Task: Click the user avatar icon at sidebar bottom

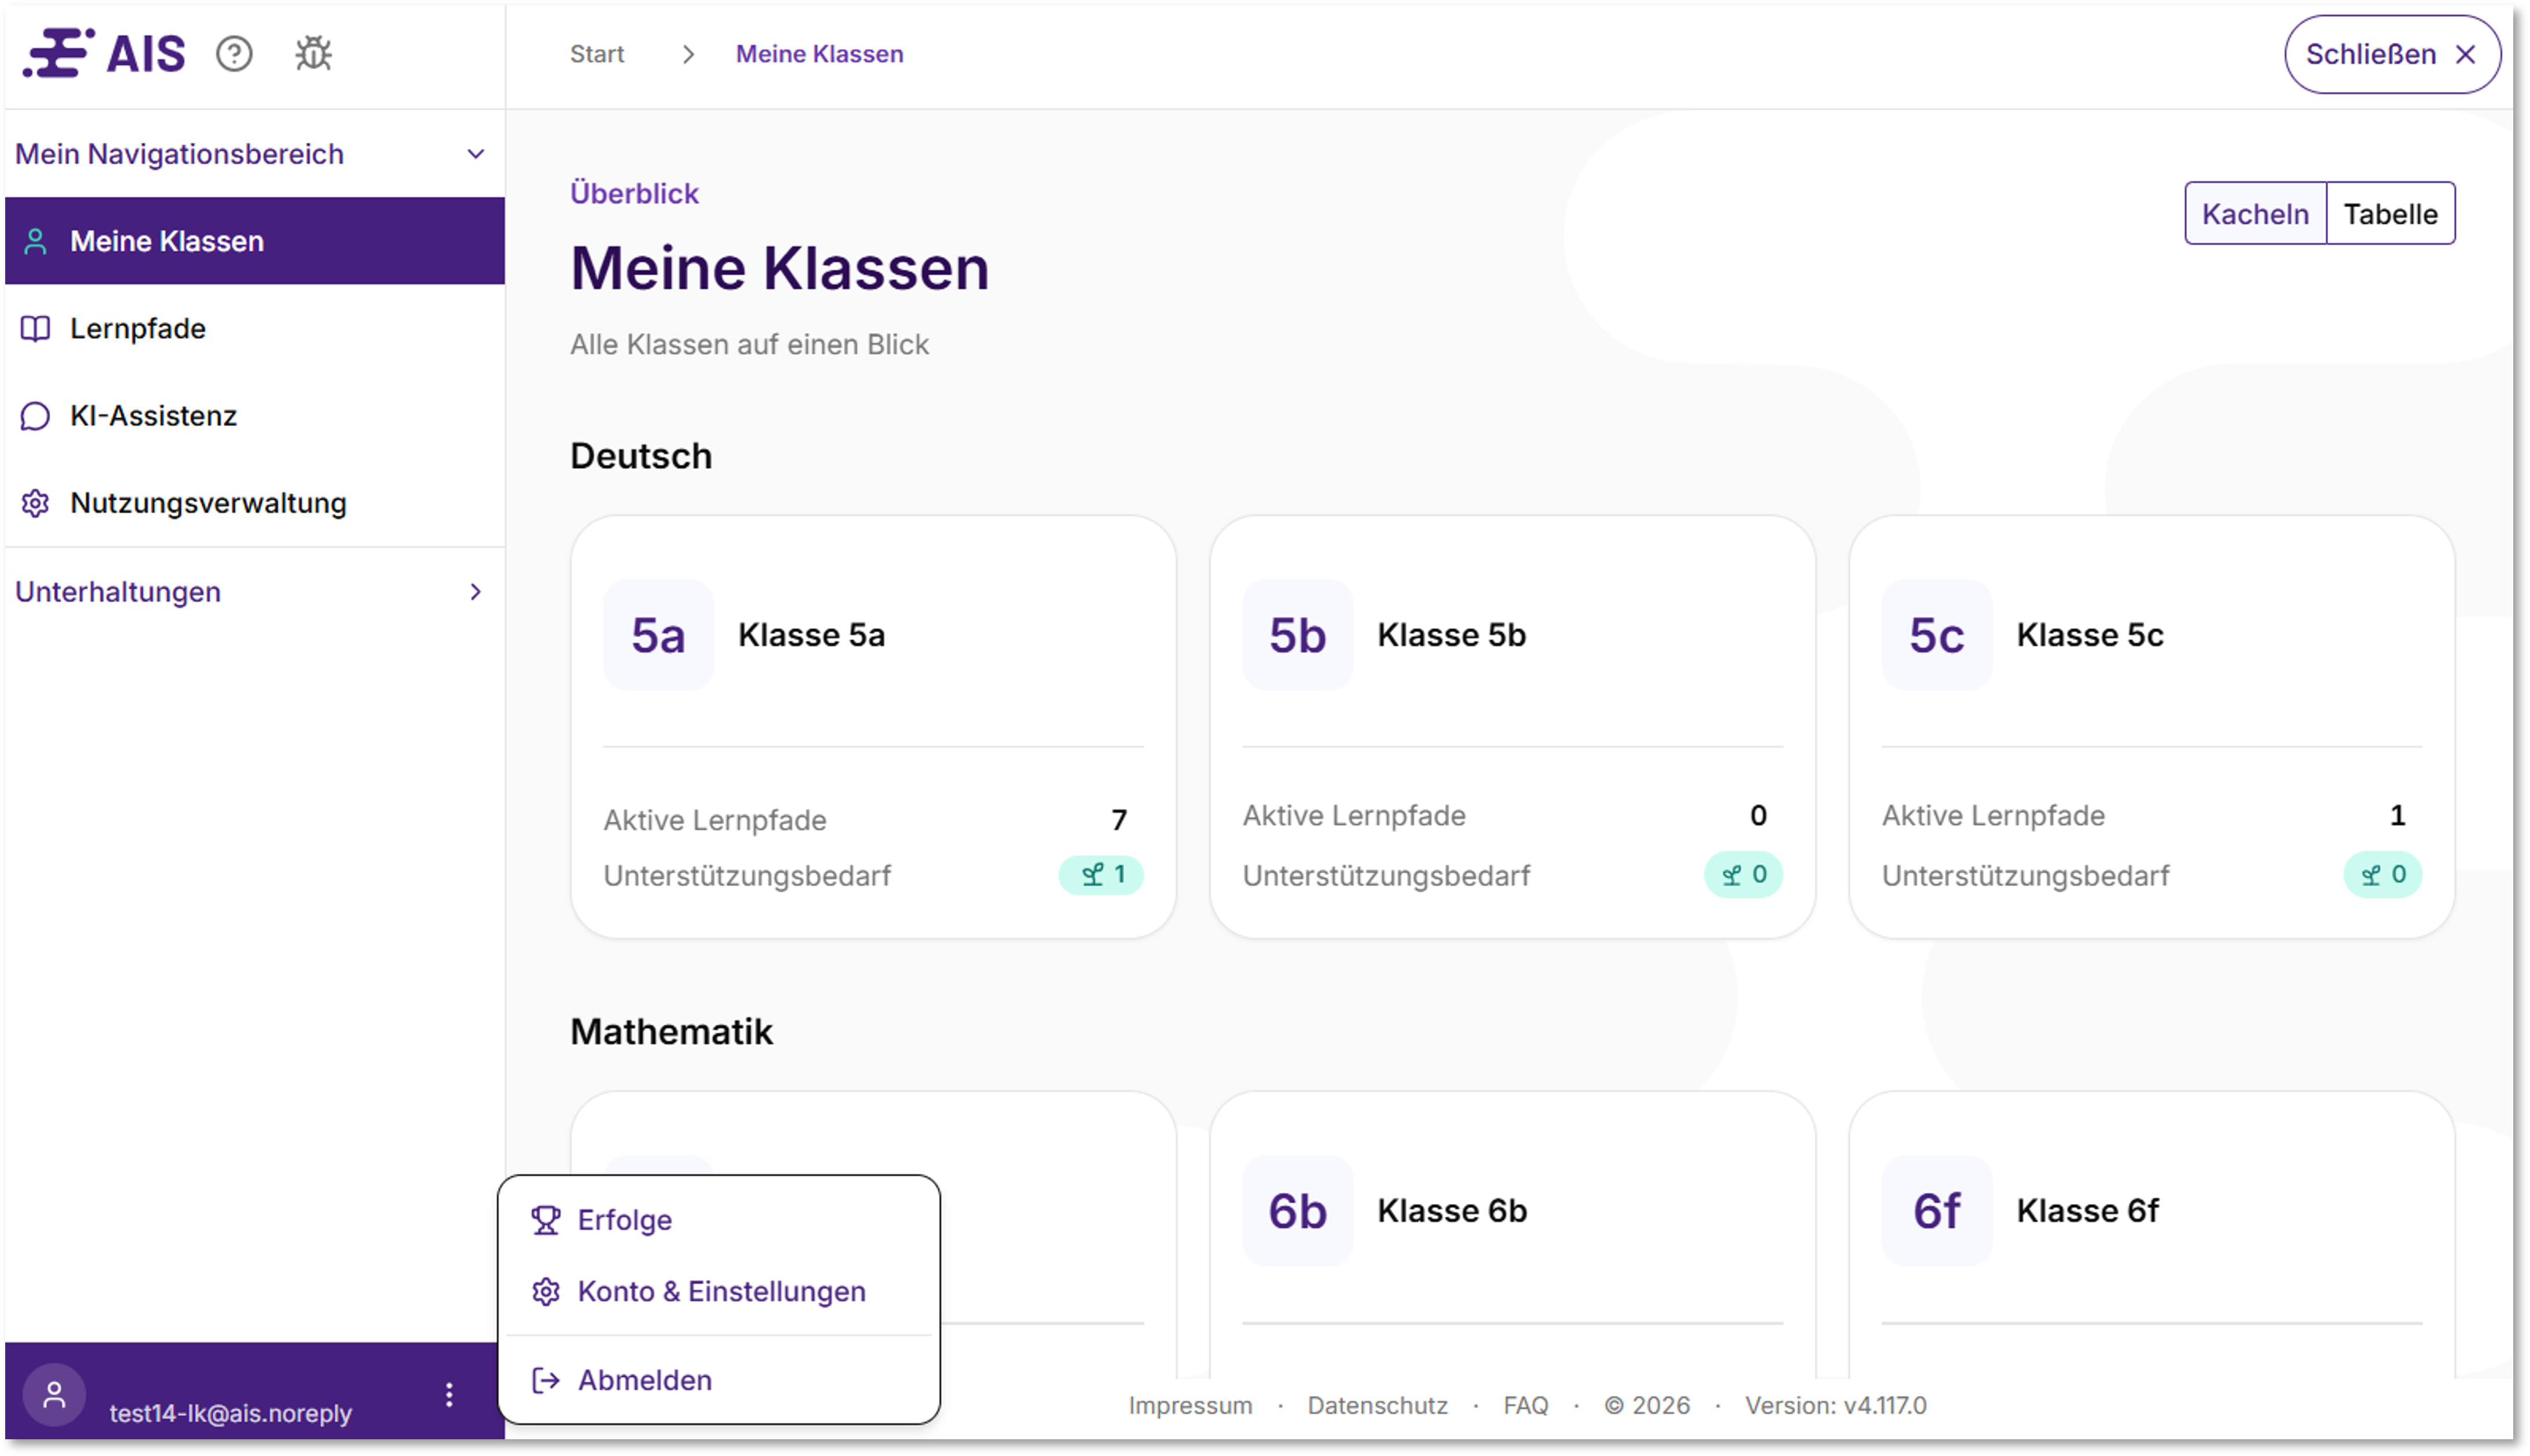Action: pos(54,1394)
